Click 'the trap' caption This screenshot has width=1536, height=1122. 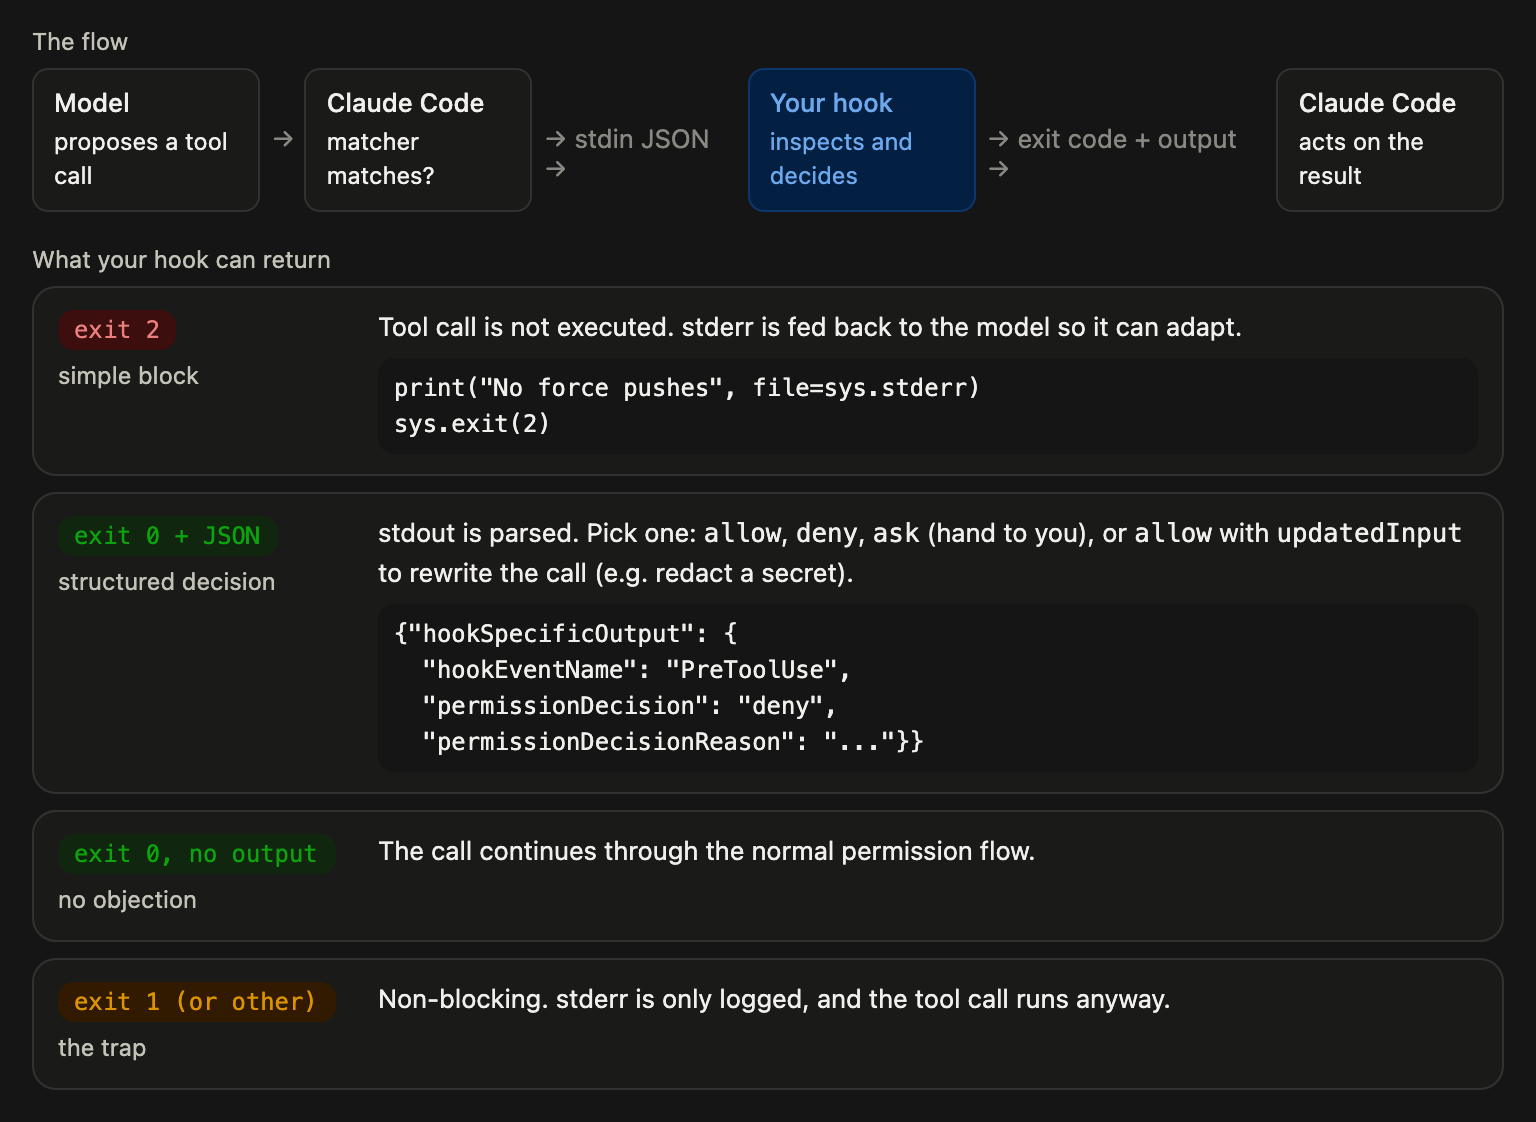pos(102,1048)
